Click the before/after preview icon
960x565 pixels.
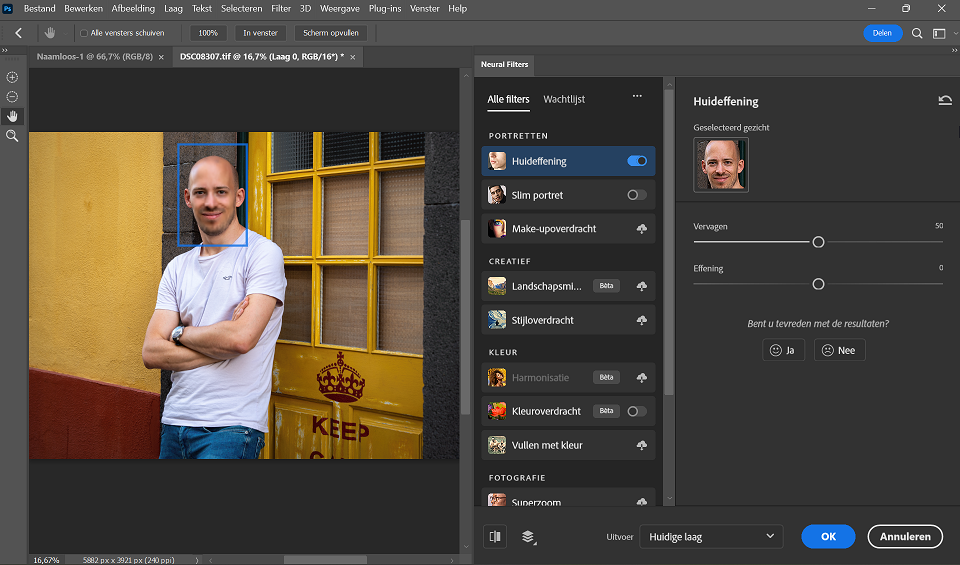(495, 537)
